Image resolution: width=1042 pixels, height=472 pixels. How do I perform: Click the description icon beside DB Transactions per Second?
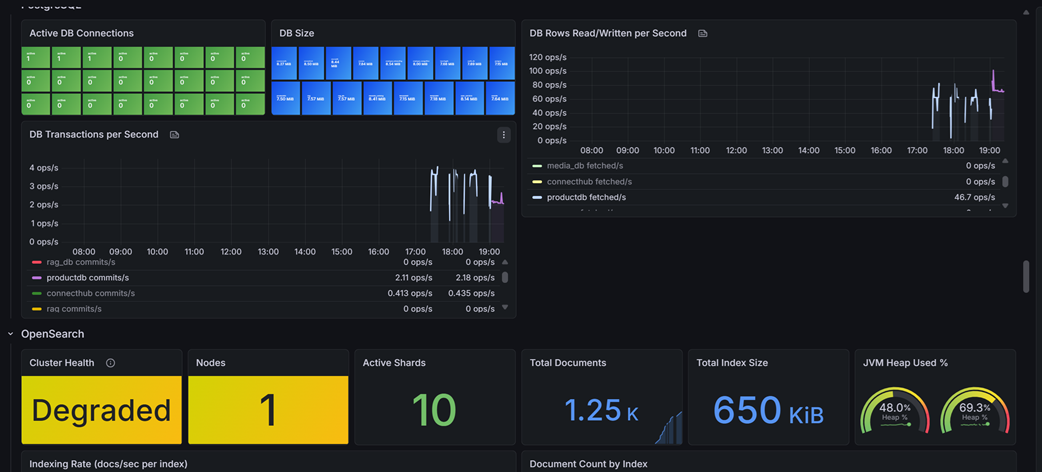(x=174, y=135)
